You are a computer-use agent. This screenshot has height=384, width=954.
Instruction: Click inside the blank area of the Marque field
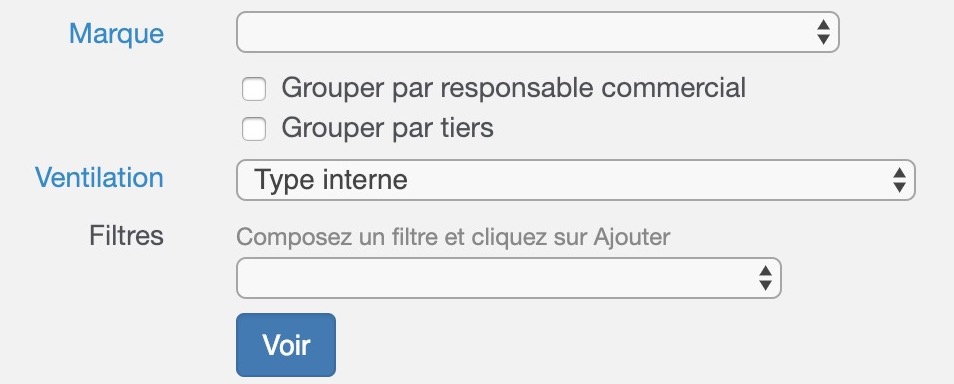[523, 32]
